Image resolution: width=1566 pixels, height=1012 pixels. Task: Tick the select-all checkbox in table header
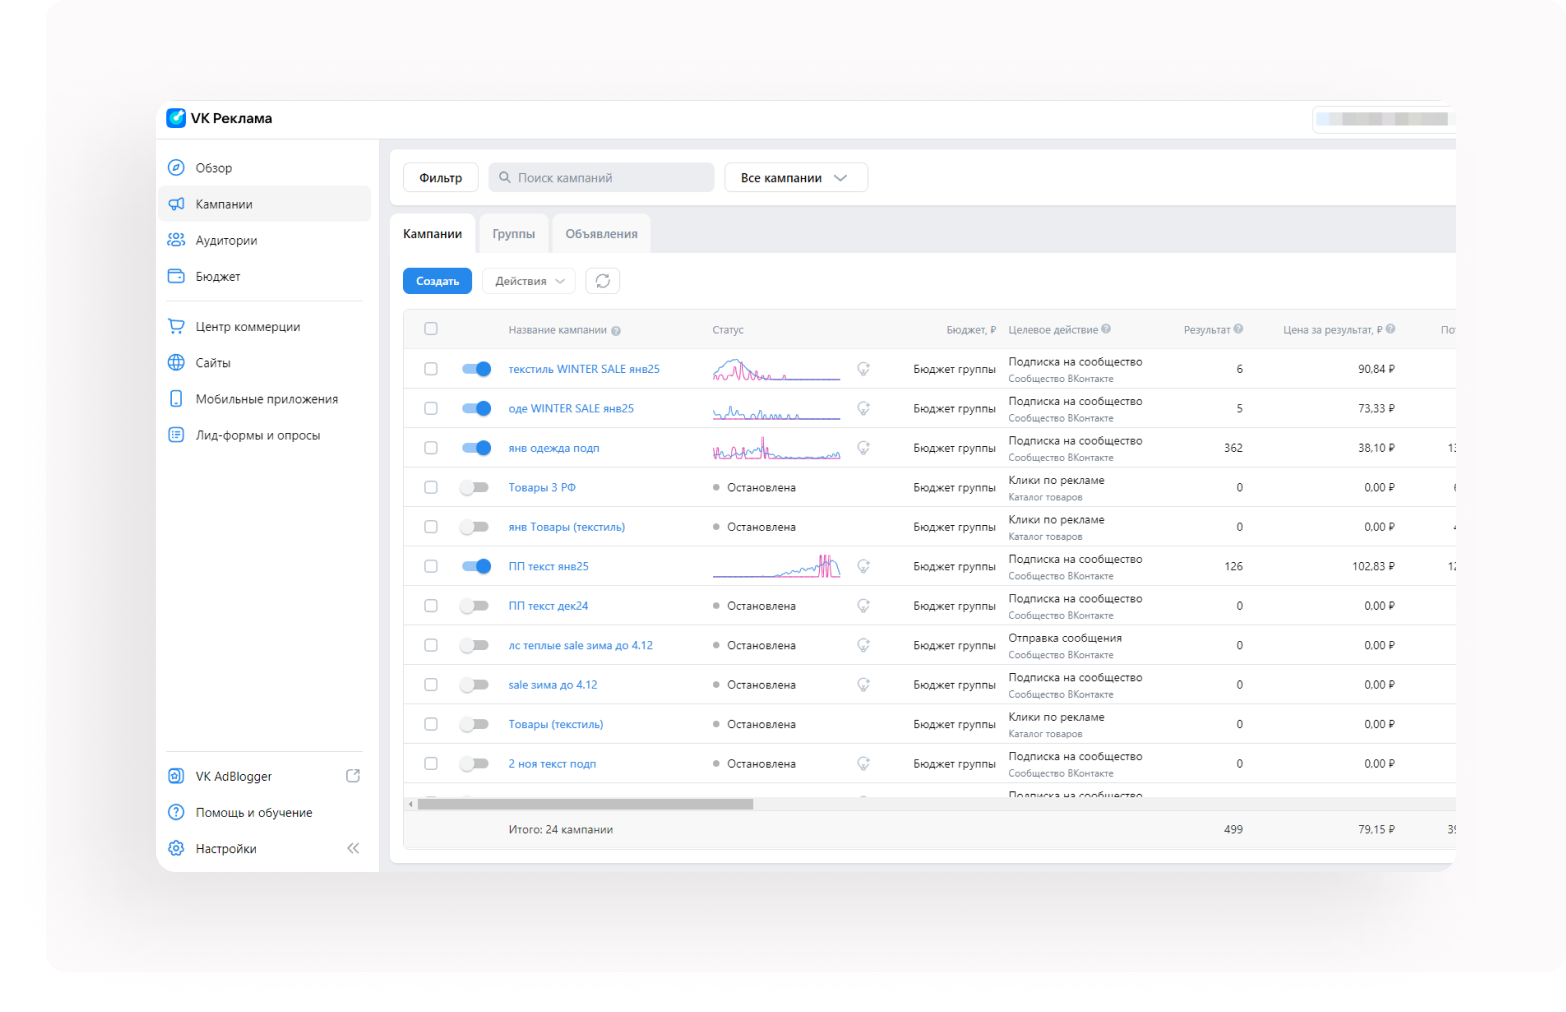[x=431, y=329]
